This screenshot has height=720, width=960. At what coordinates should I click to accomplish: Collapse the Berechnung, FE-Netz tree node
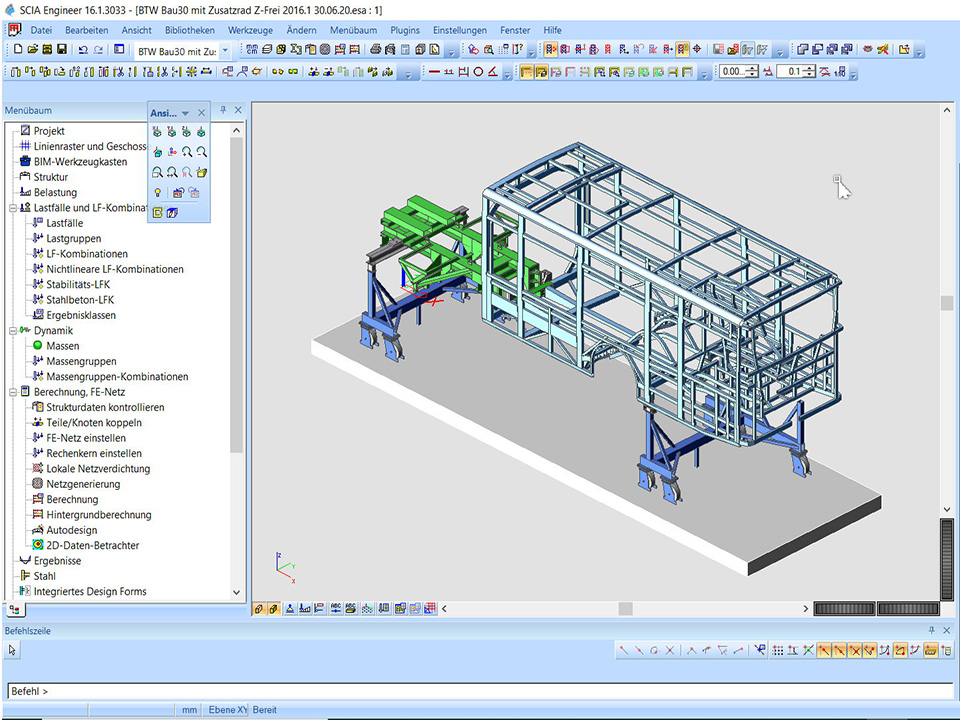(12, 392)
